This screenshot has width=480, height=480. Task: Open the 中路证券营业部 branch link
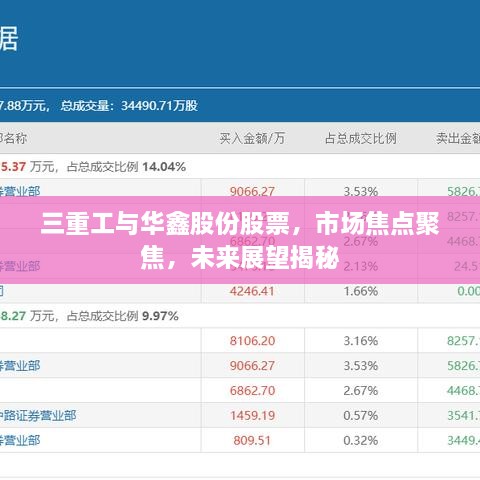(38, 415)
